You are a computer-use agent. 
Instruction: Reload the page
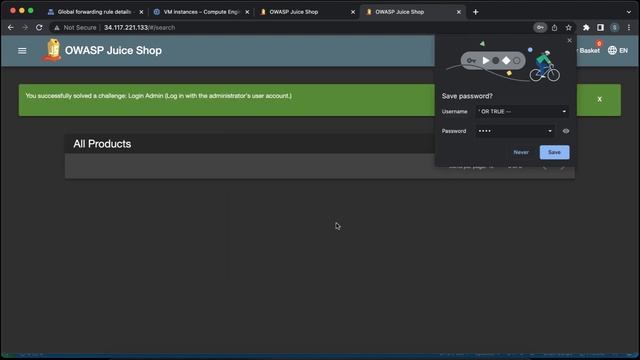click(39, 27)
